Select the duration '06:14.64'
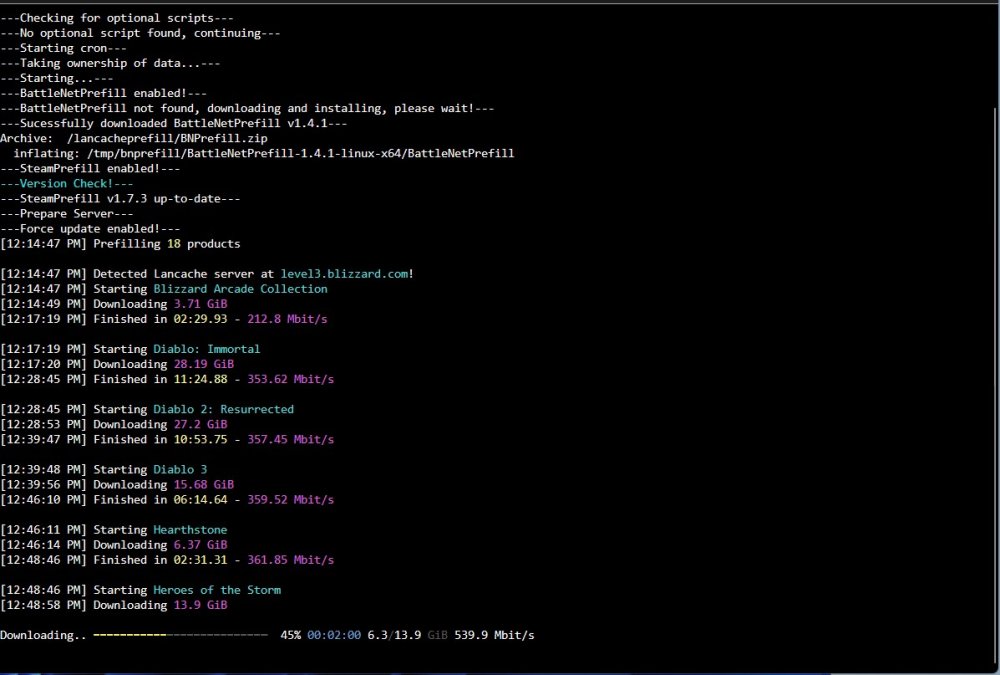 (x=200, y=500)
